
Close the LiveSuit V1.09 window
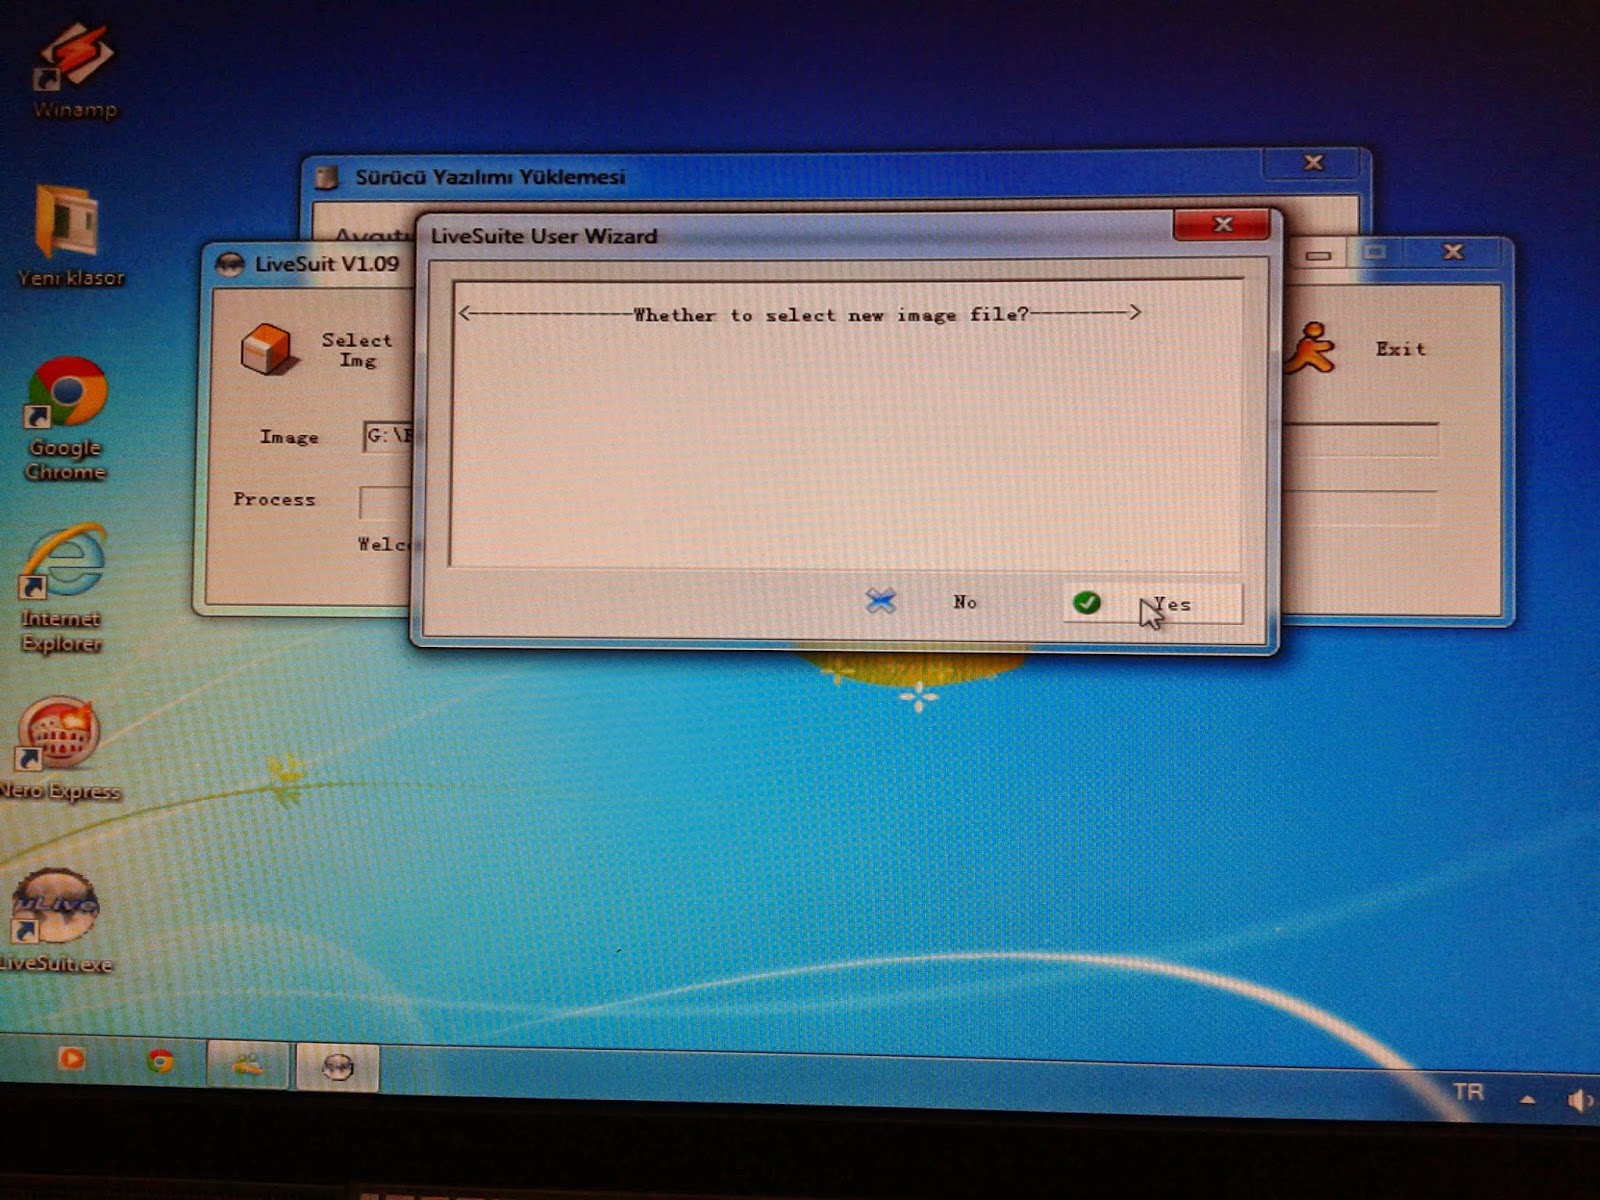click(x=1453, y=252)
